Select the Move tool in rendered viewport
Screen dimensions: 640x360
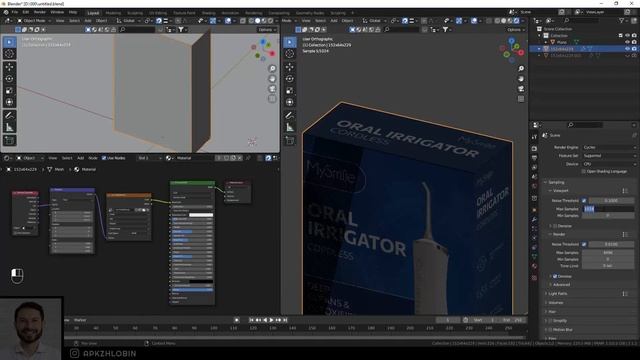click(290, 67)
